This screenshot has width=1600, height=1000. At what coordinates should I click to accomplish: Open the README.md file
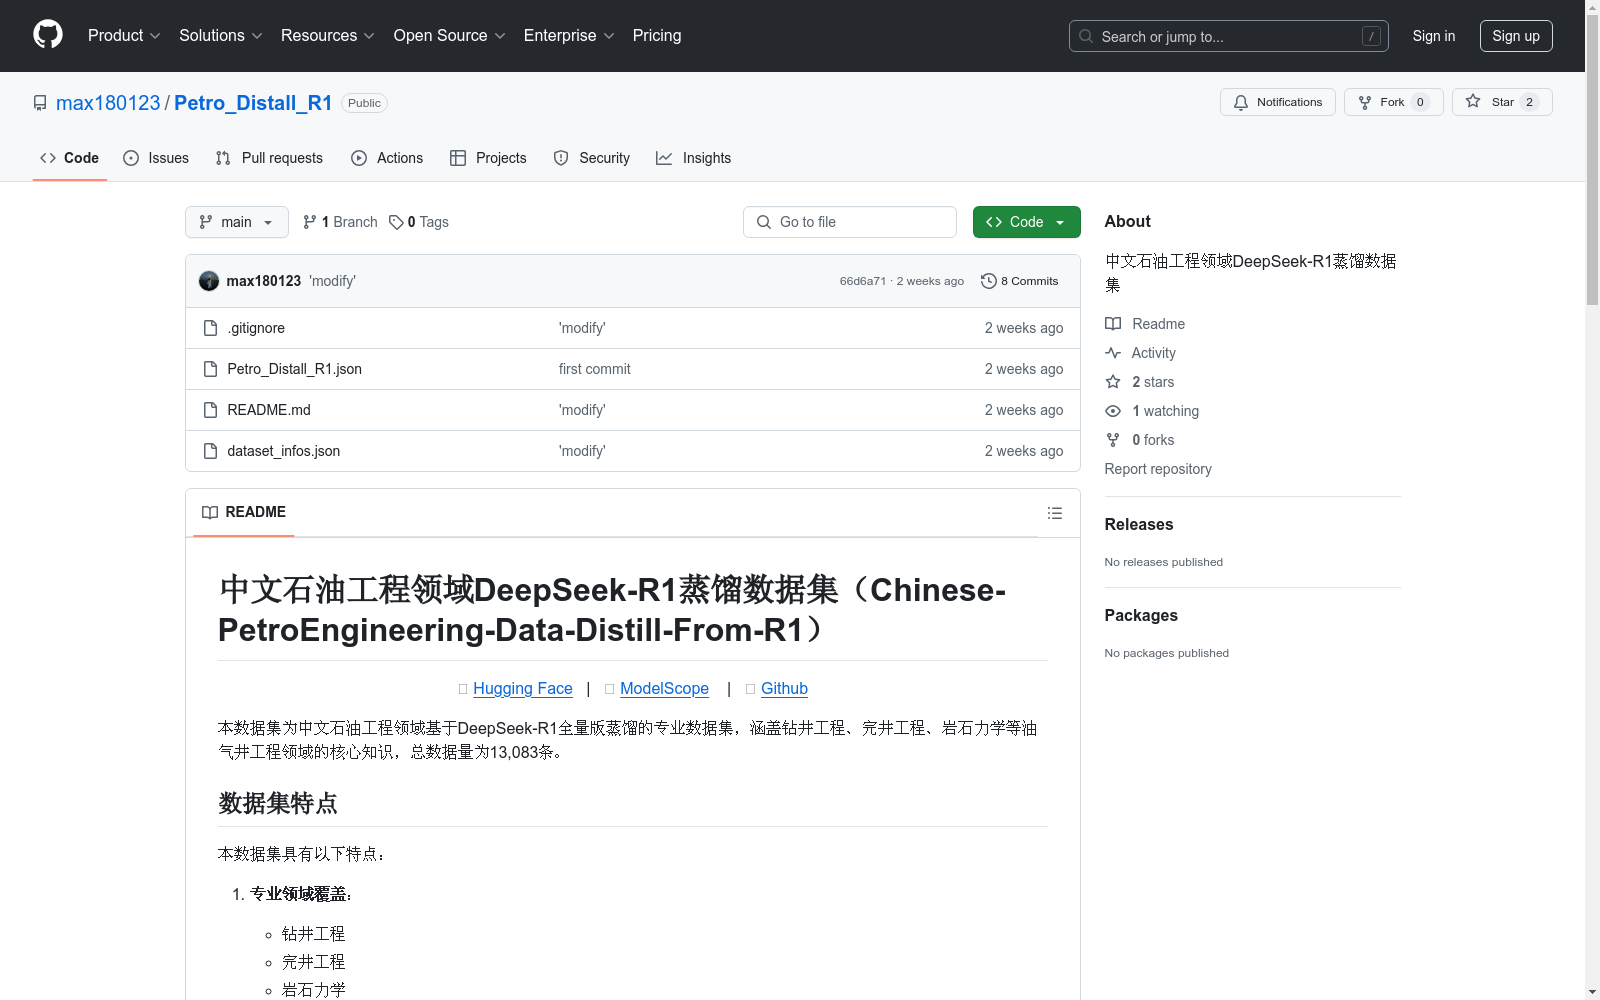tap(269, 410)
